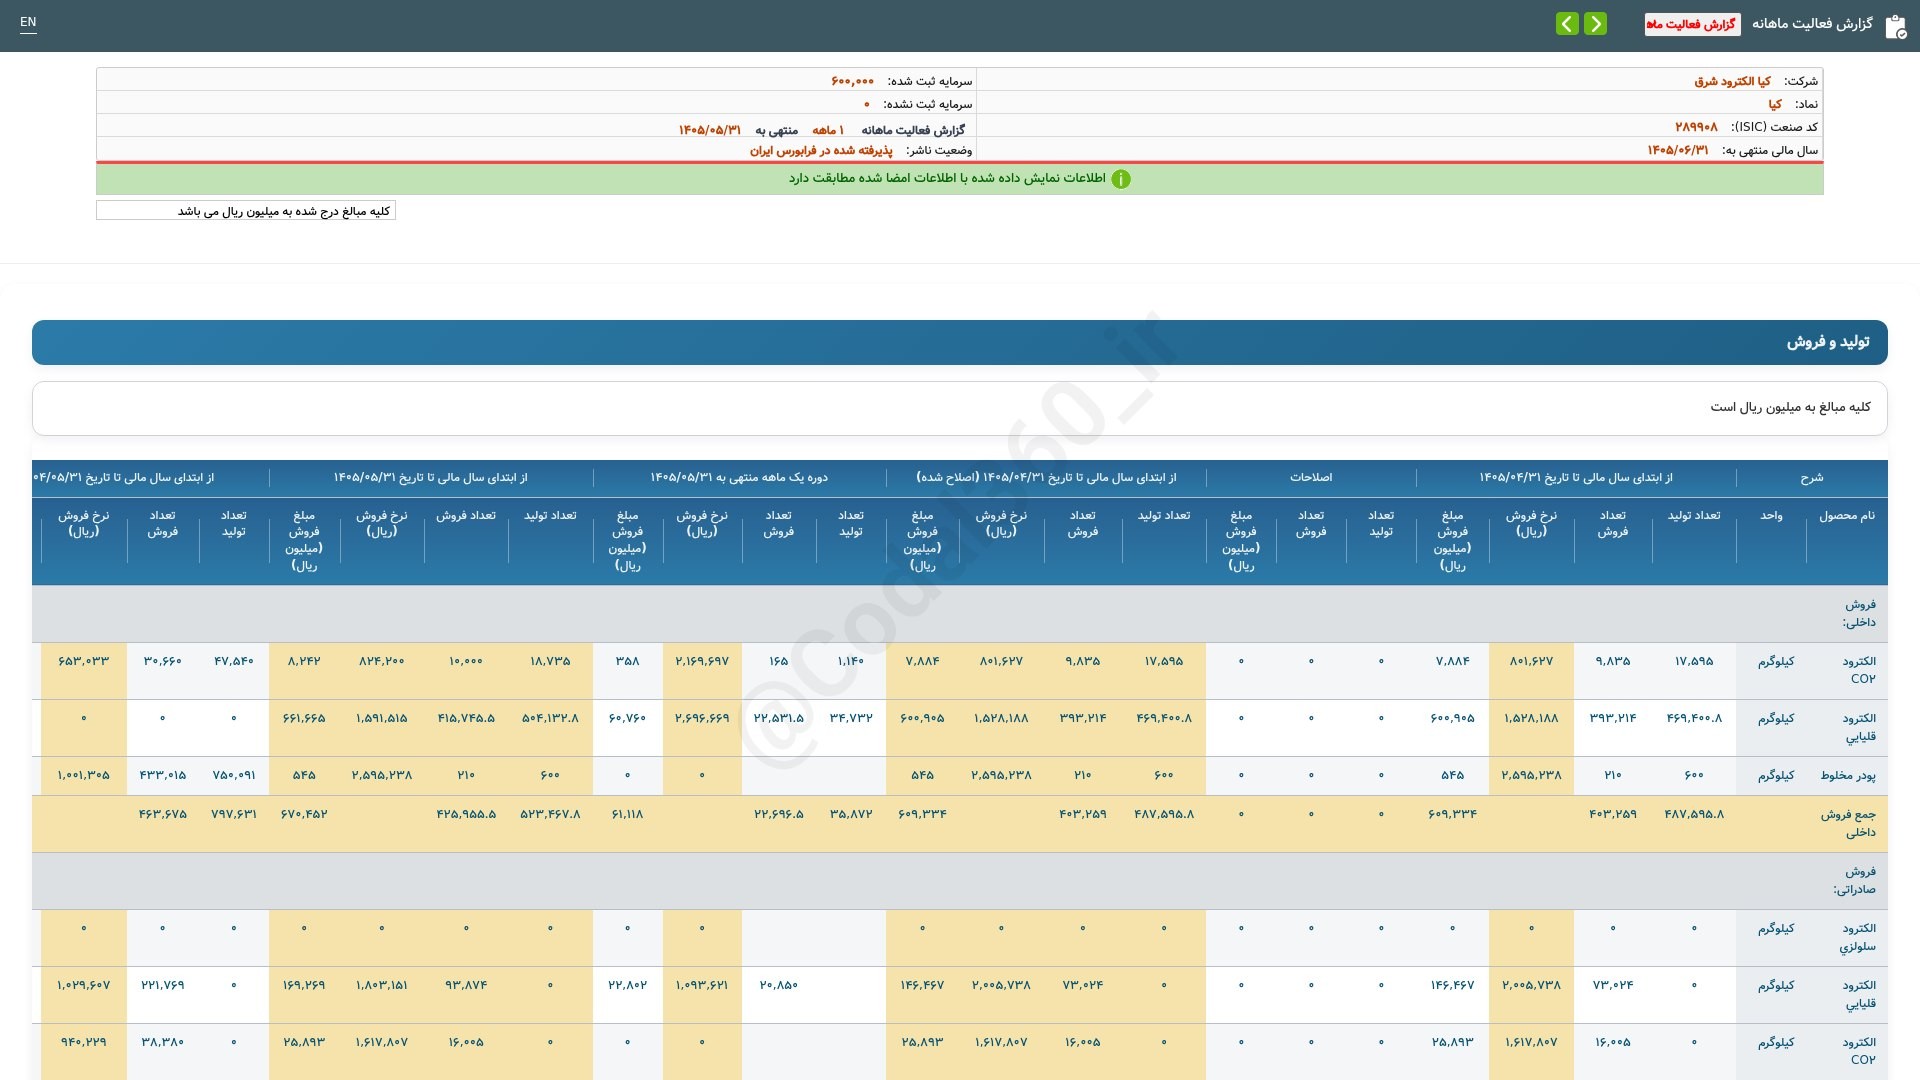Open the red 'گزارش فعالیت ماه' sheet selector
Image resolution: width=1920 pixels, height=1080 pixels.
tap(1692, 24)
